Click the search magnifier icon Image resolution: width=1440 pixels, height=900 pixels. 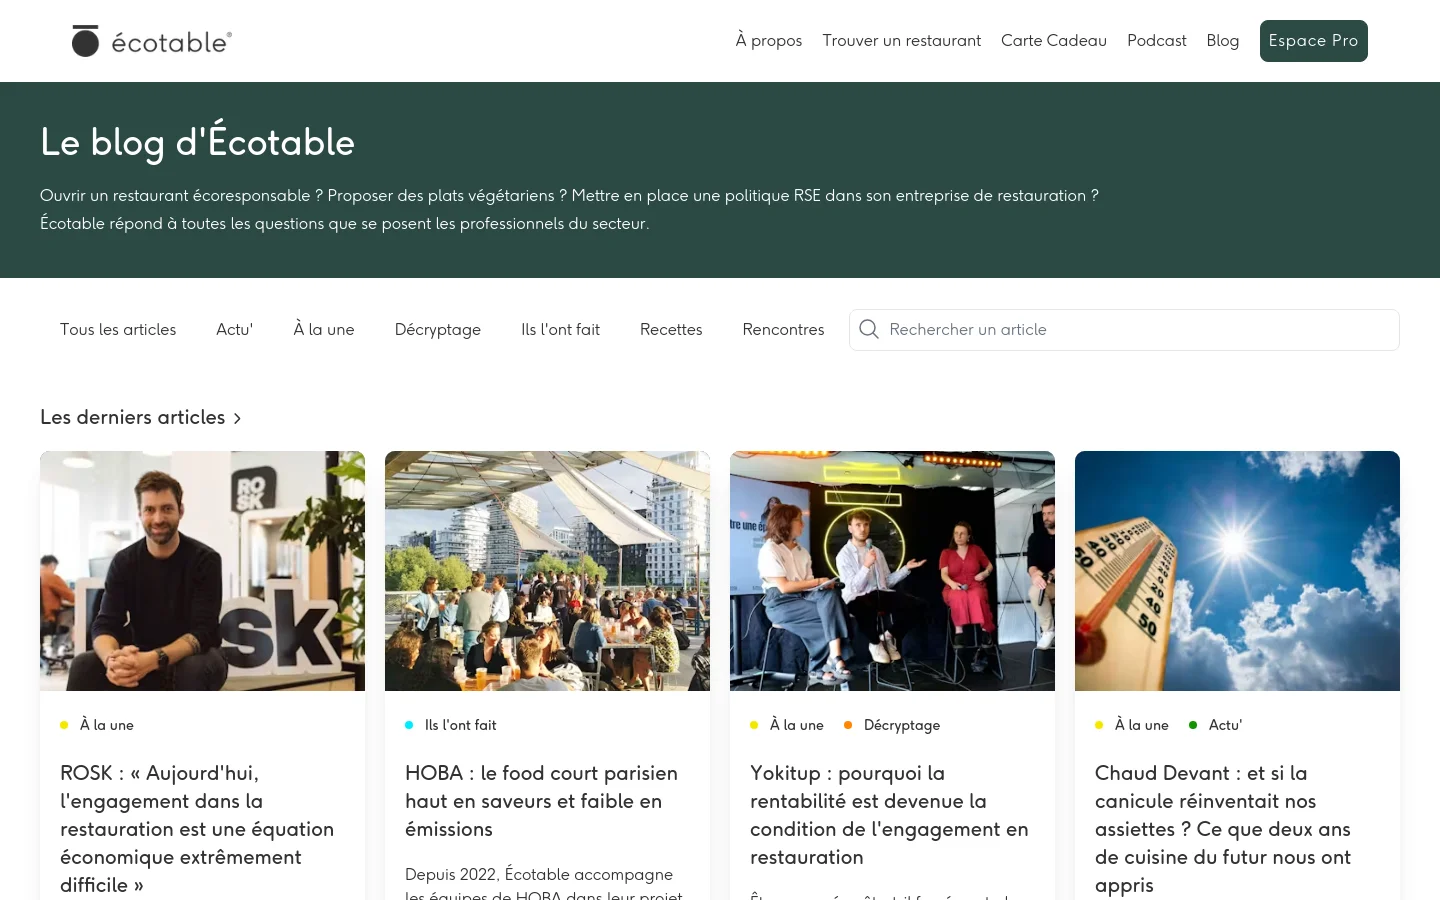pyautogui.click(x=869, y=329)
